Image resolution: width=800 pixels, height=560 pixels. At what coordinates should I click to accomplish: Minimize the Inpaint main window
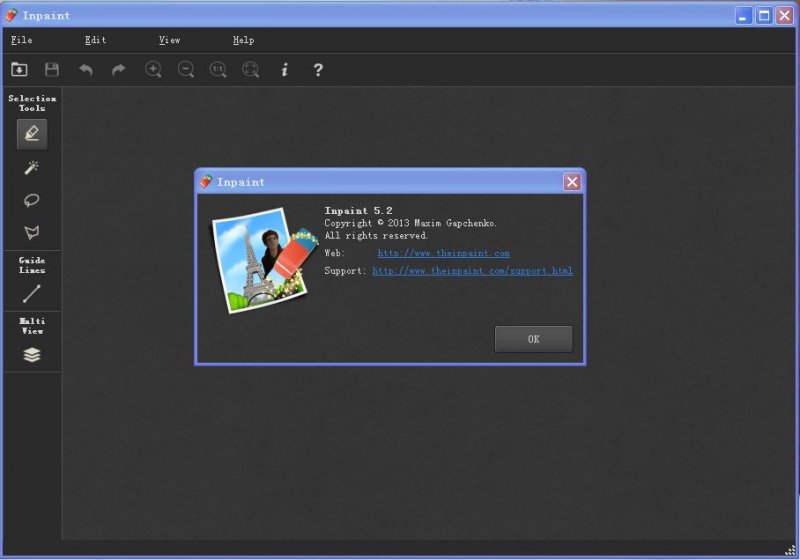[x=743, y=15]
